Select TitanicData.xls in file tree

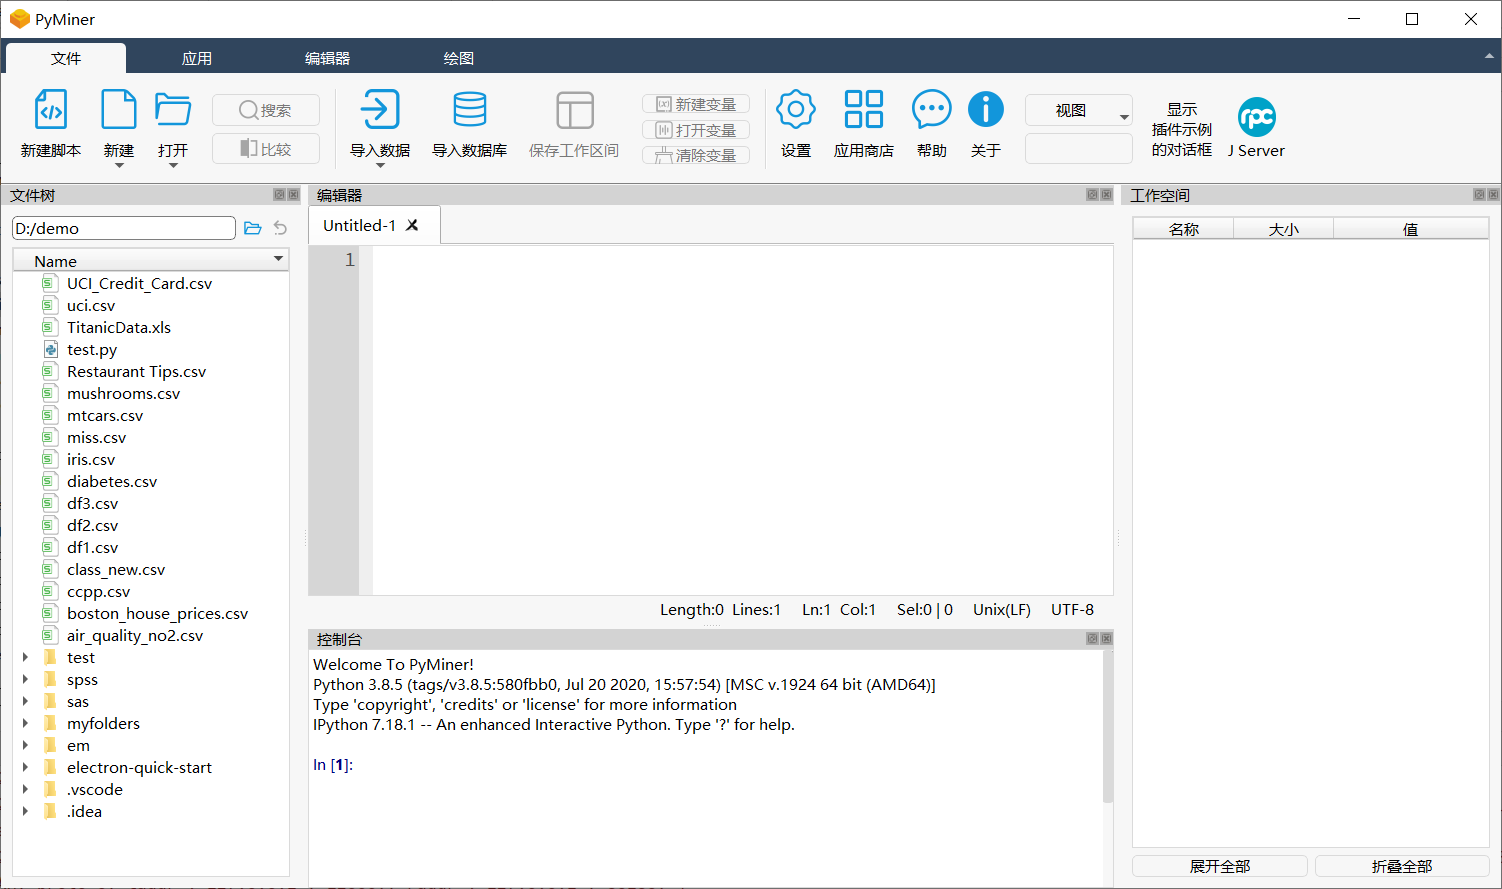119,327
